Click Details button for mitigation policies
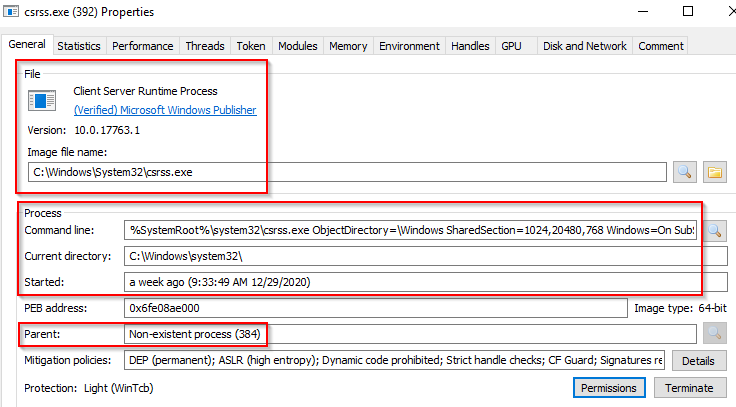 click(699, 360)
